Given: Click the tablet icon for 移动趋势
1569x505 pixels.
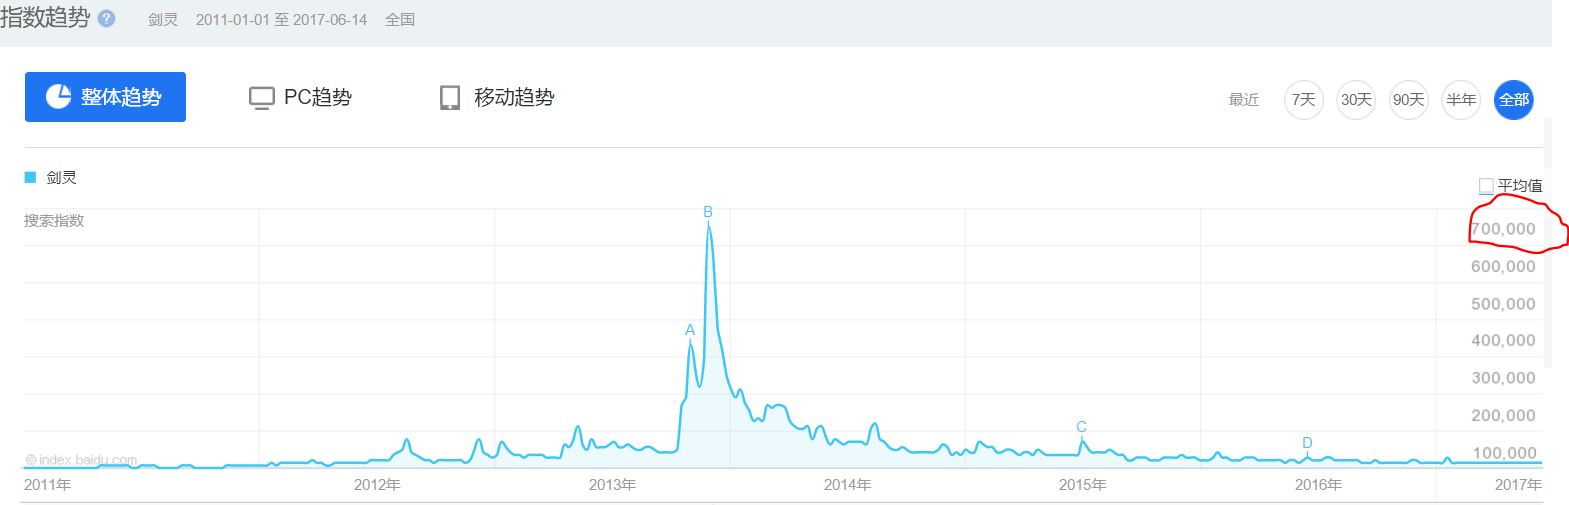Looking at the screenshot, I should pyautogui.click(x=450, y=98).
